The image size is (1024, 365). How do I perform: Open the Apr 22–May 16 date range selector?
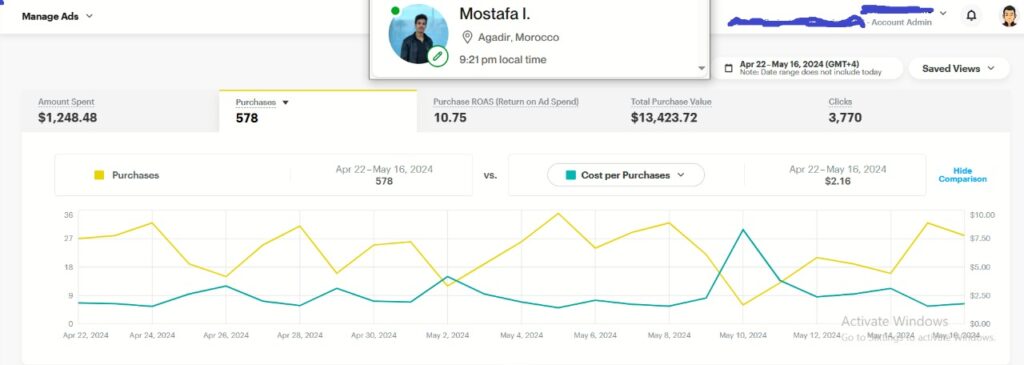click(x=808, y=68)
